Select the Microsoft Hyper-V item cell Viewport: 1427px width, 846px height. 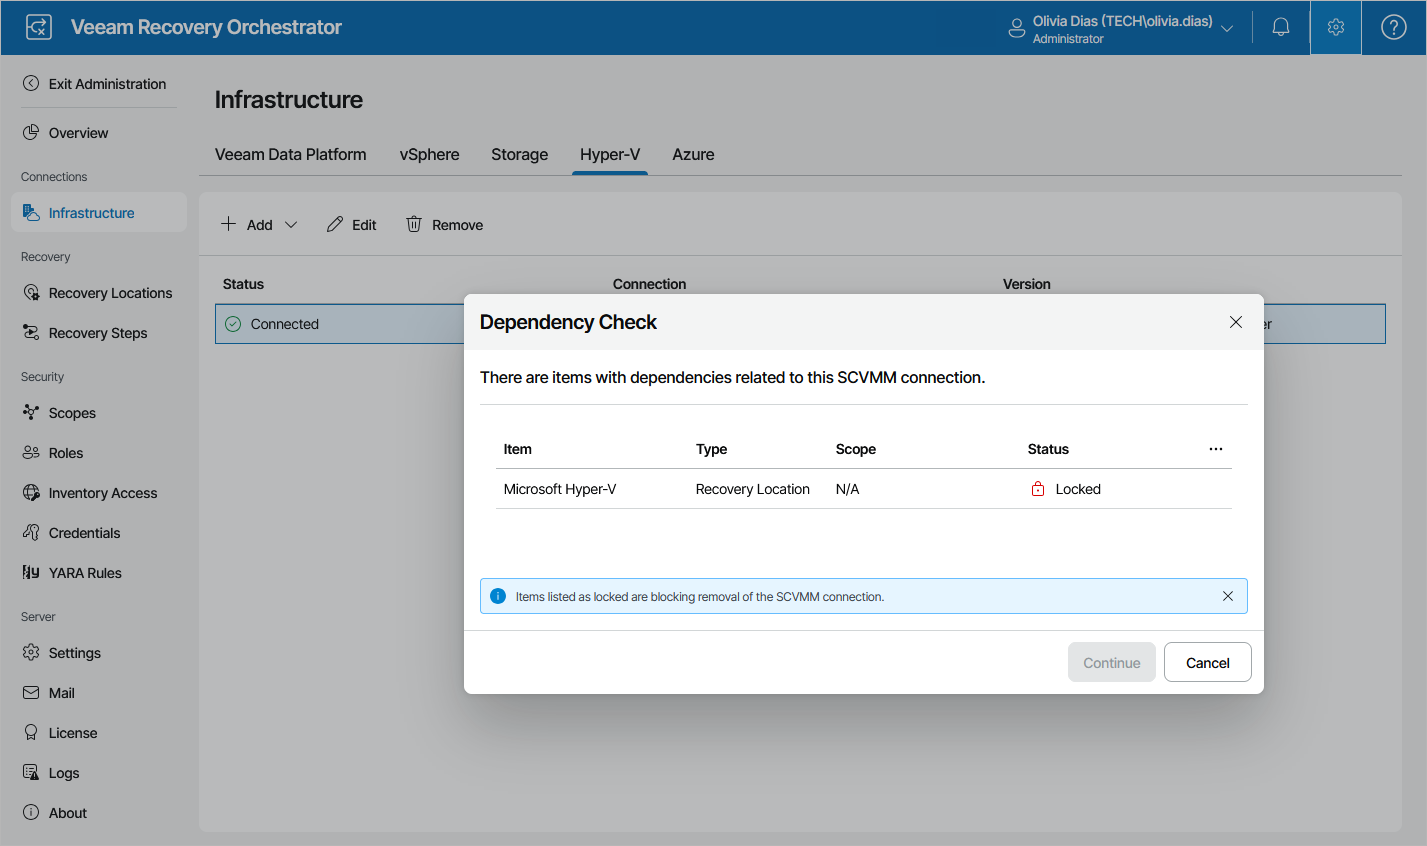click(x=560, y=489)
